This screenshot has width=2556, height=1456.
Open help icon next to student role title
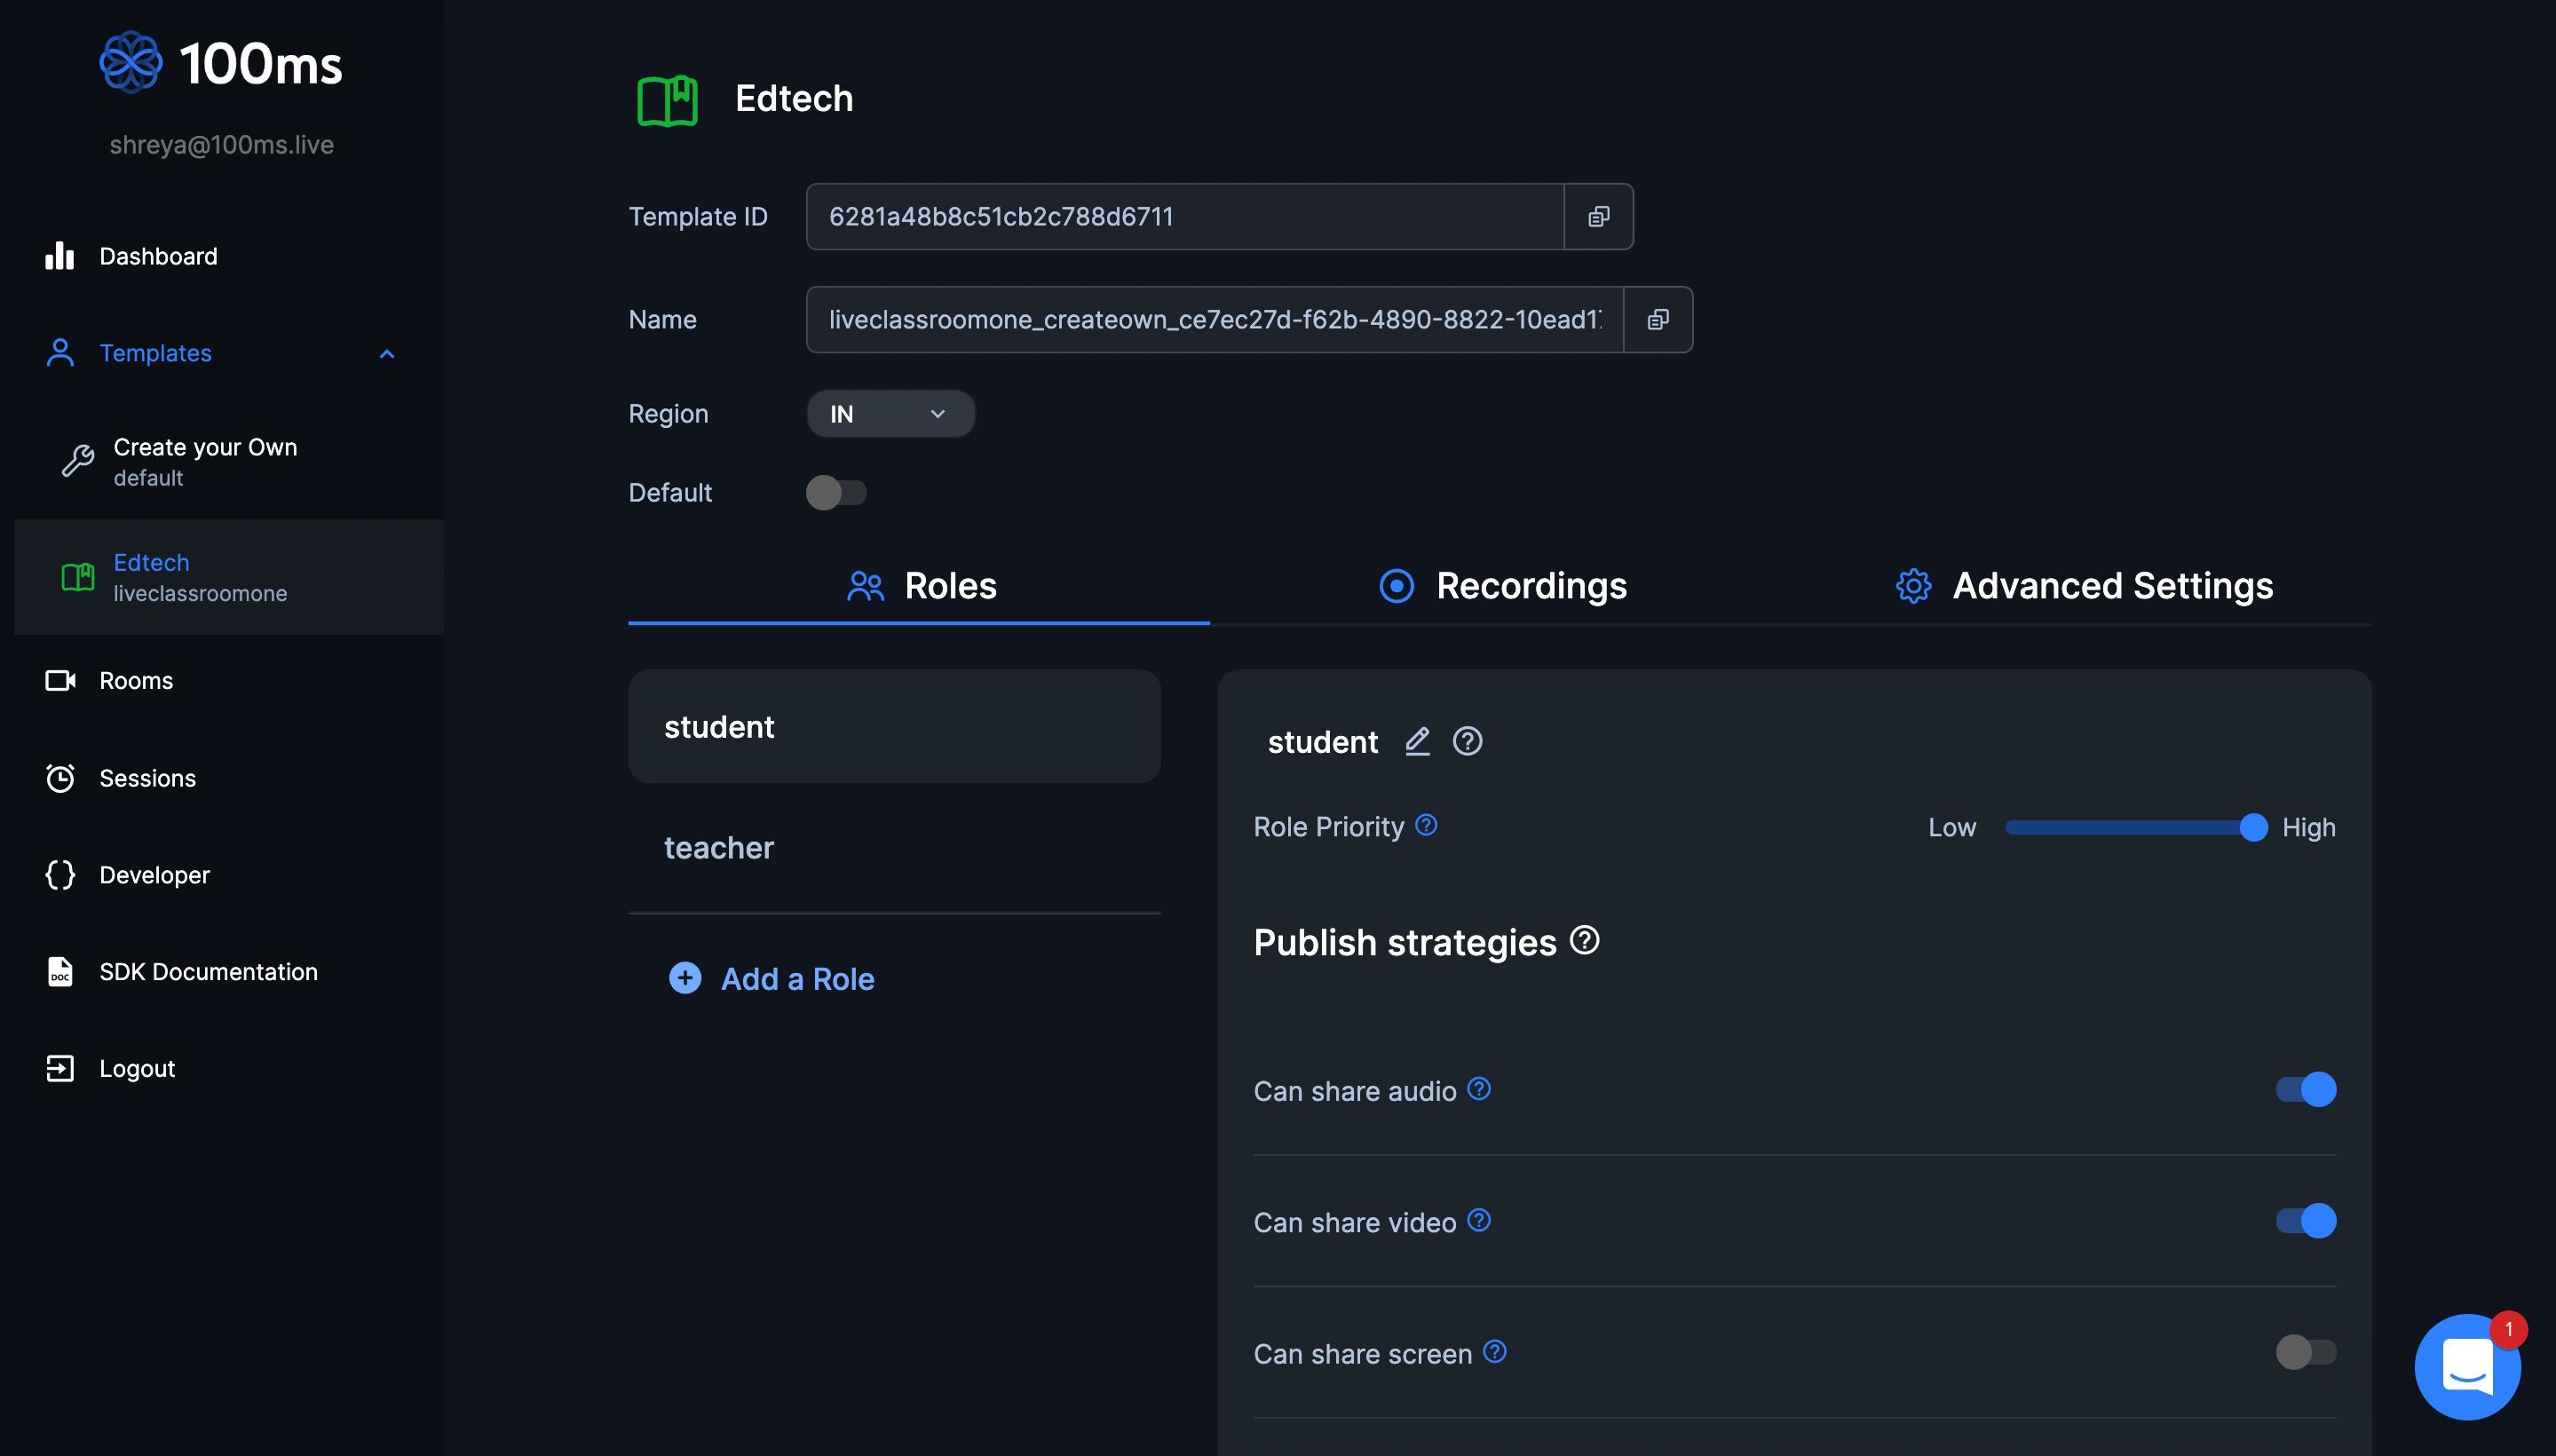pyautogui.click(x=1467, y=741)
